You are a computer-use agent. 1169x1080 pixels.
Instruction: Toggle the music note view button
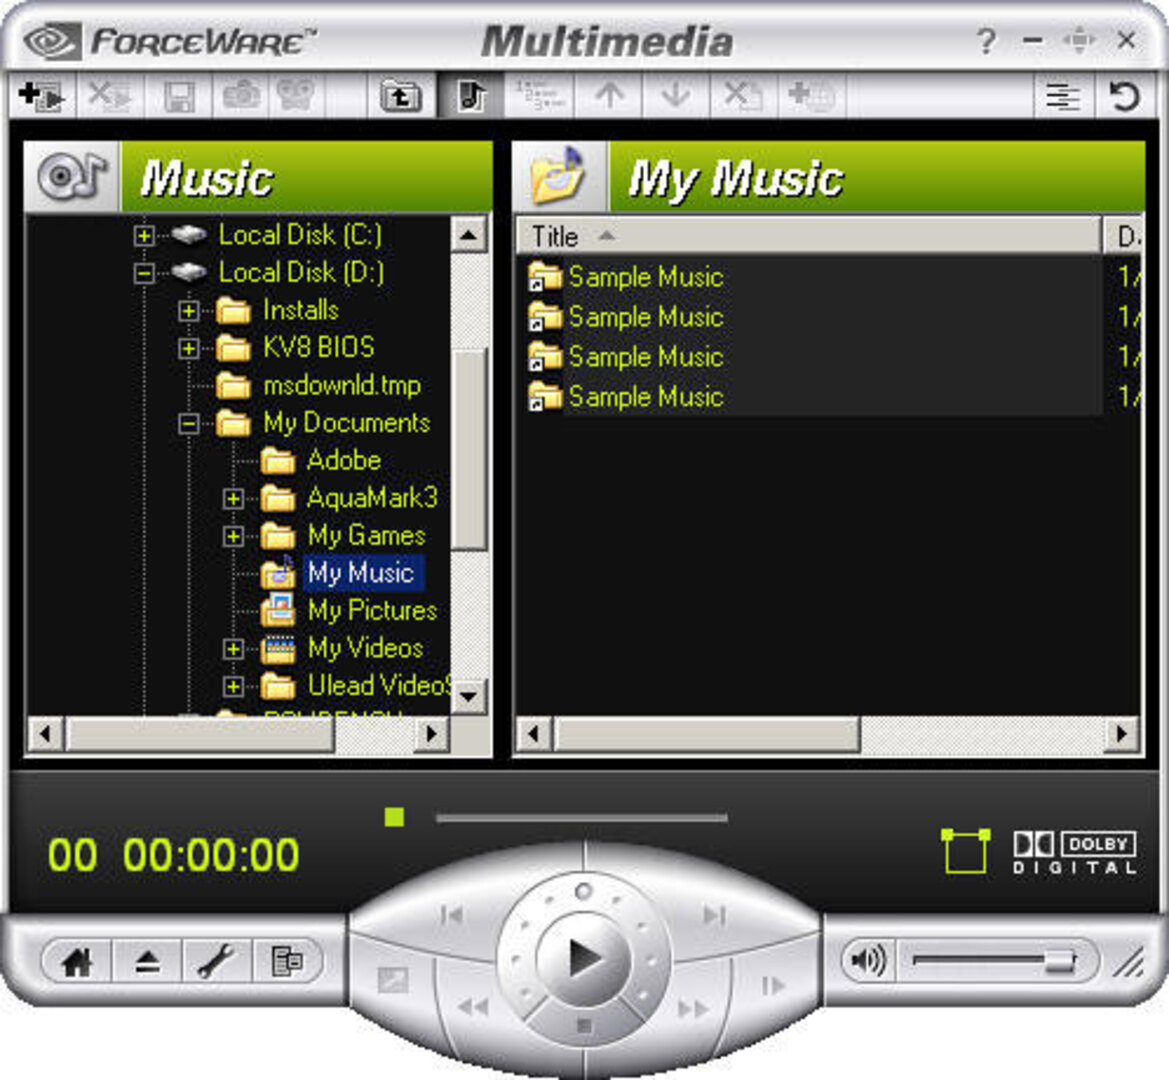coord(471,95)
